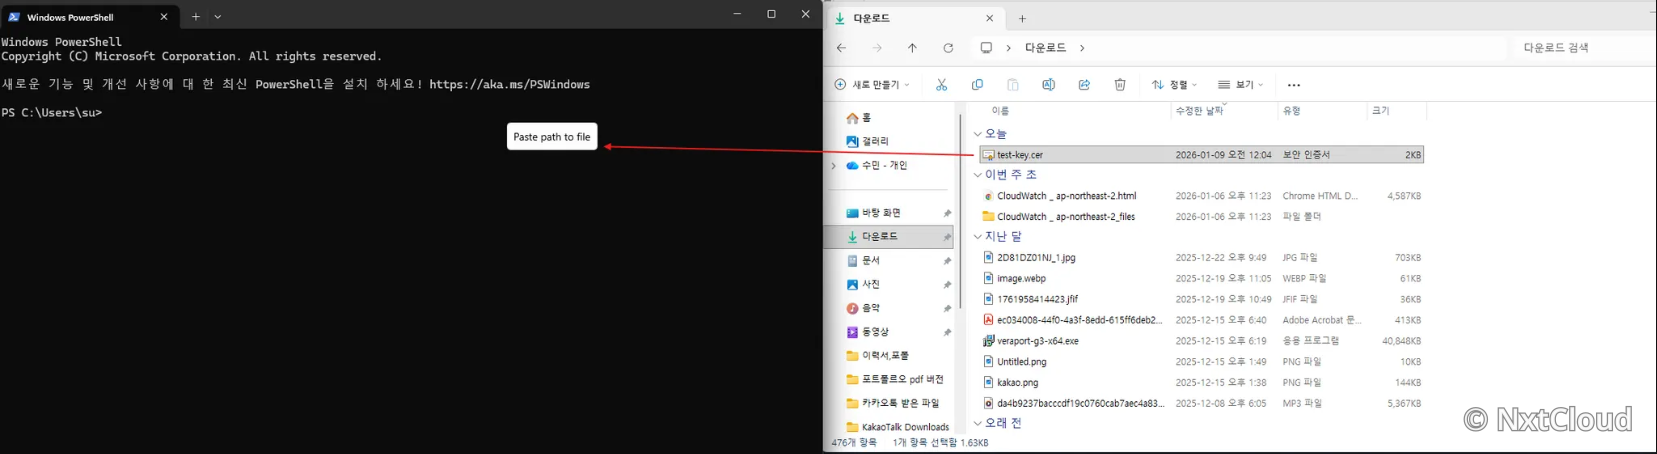Open 갤러리 in the navigation pane
The image size is (1657, 454).
point(867,142)
